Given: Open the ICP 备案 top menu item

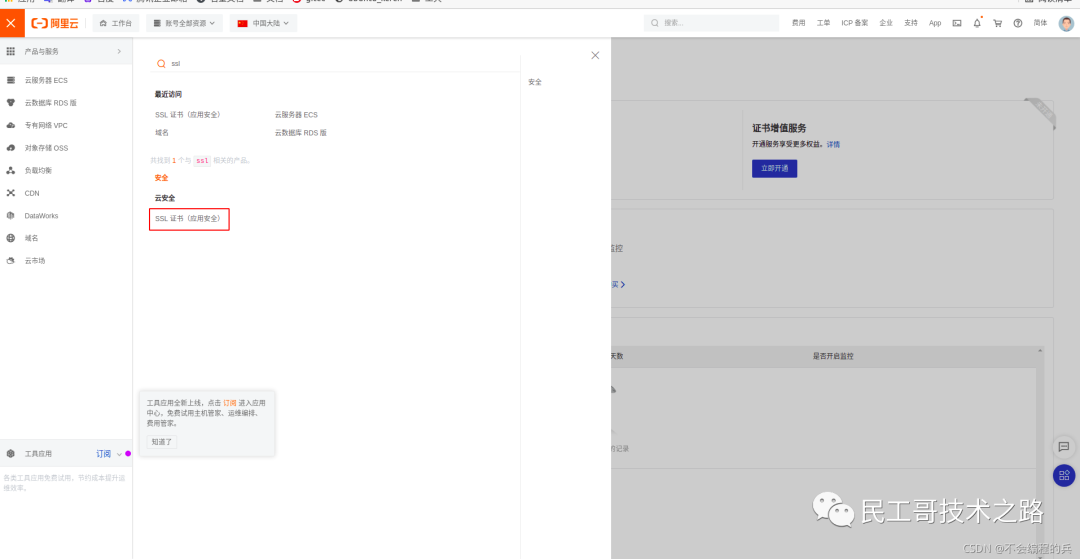Looking at the screenshot, I should click(x=854, y=23).
